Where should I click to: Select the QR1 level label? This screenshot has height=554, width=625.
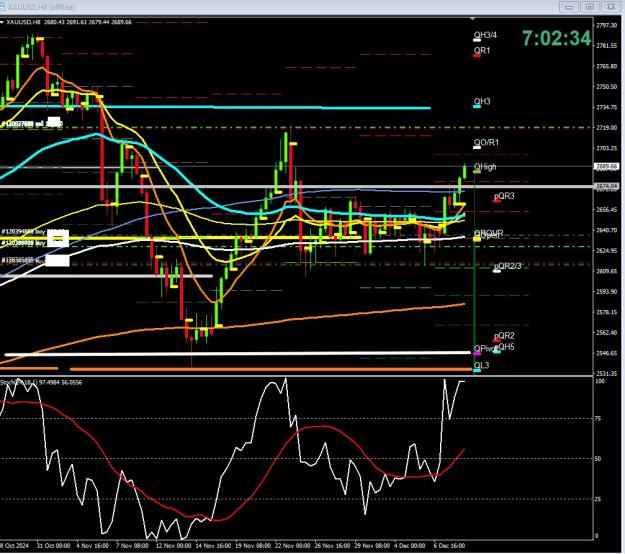[482, 51]
